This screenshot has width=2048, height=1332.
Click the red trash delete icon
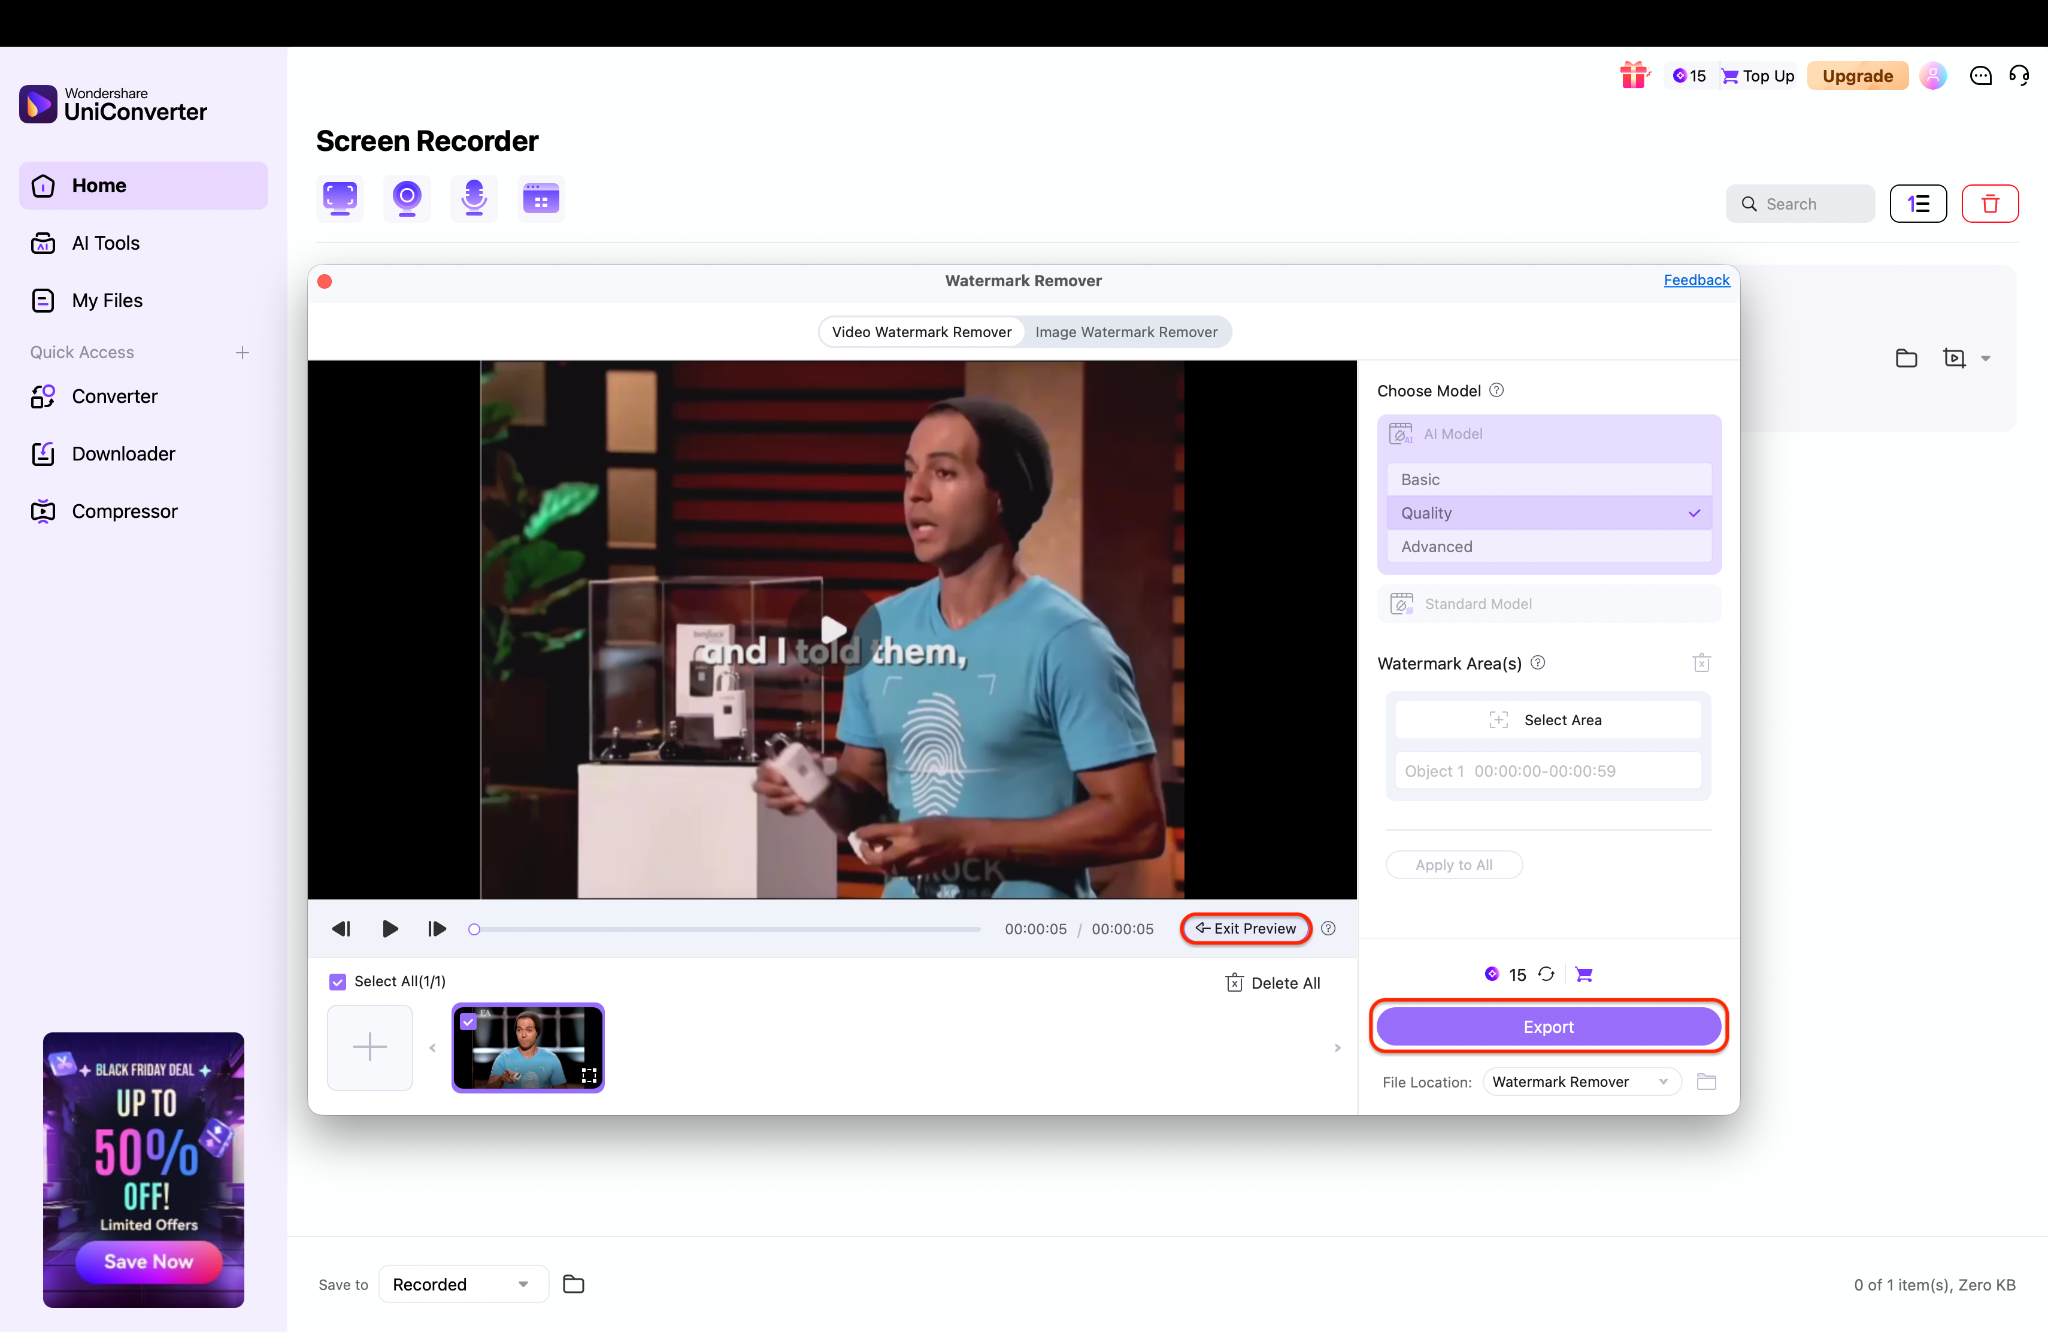click(x=1989, y=204)
